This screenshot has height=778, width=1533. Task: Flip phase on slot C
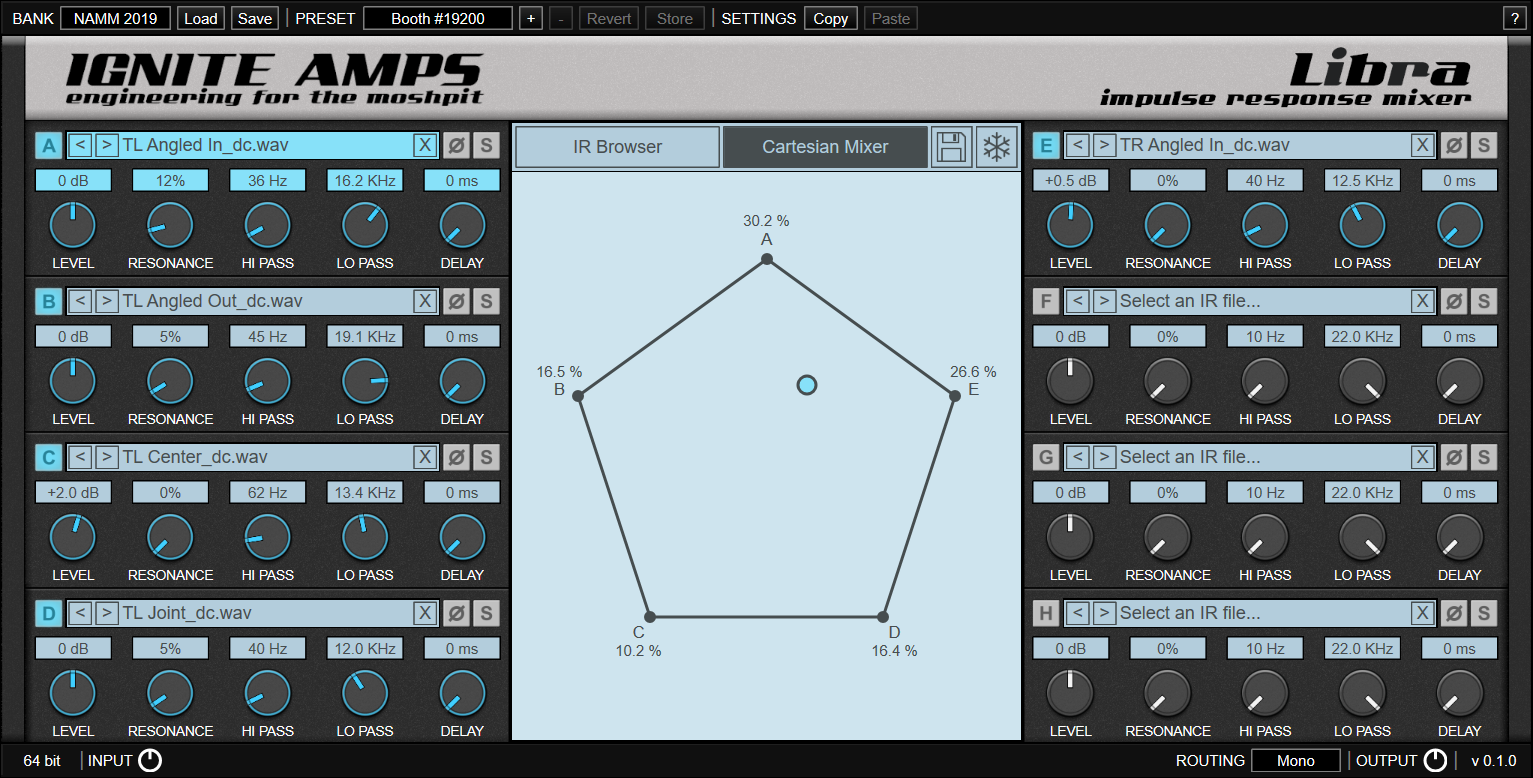tap(456, 457)
